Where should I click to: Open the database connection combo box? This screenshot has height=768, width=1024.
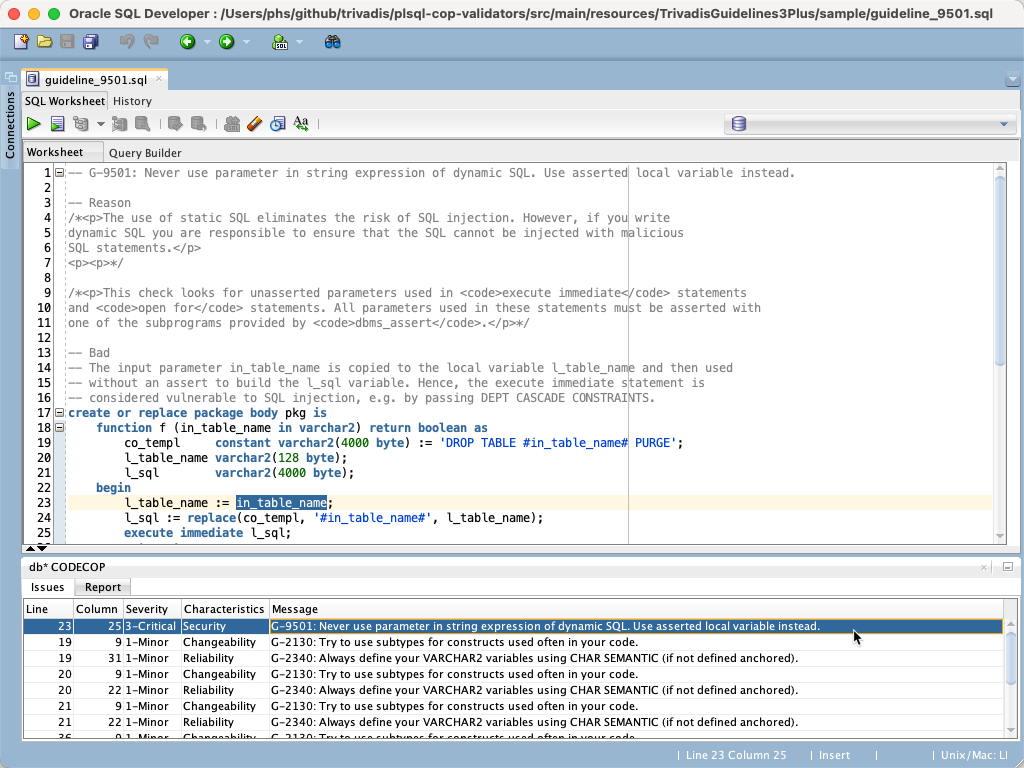coord(870,124)
